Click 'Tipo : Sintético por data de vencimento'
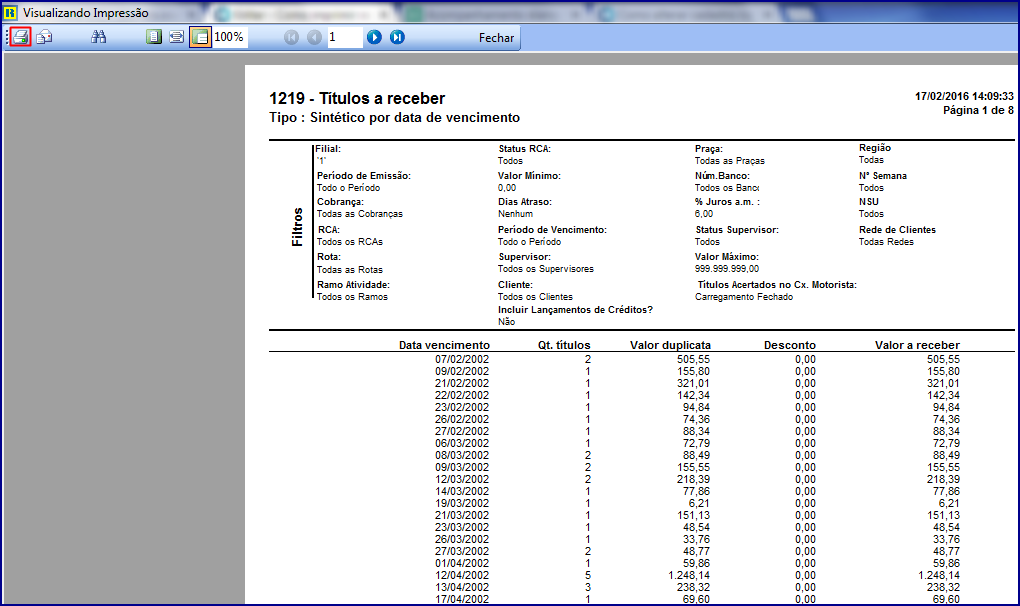The height and width of the screenshot is (606, 1020). pyautogui.click(x=395, y=118)
